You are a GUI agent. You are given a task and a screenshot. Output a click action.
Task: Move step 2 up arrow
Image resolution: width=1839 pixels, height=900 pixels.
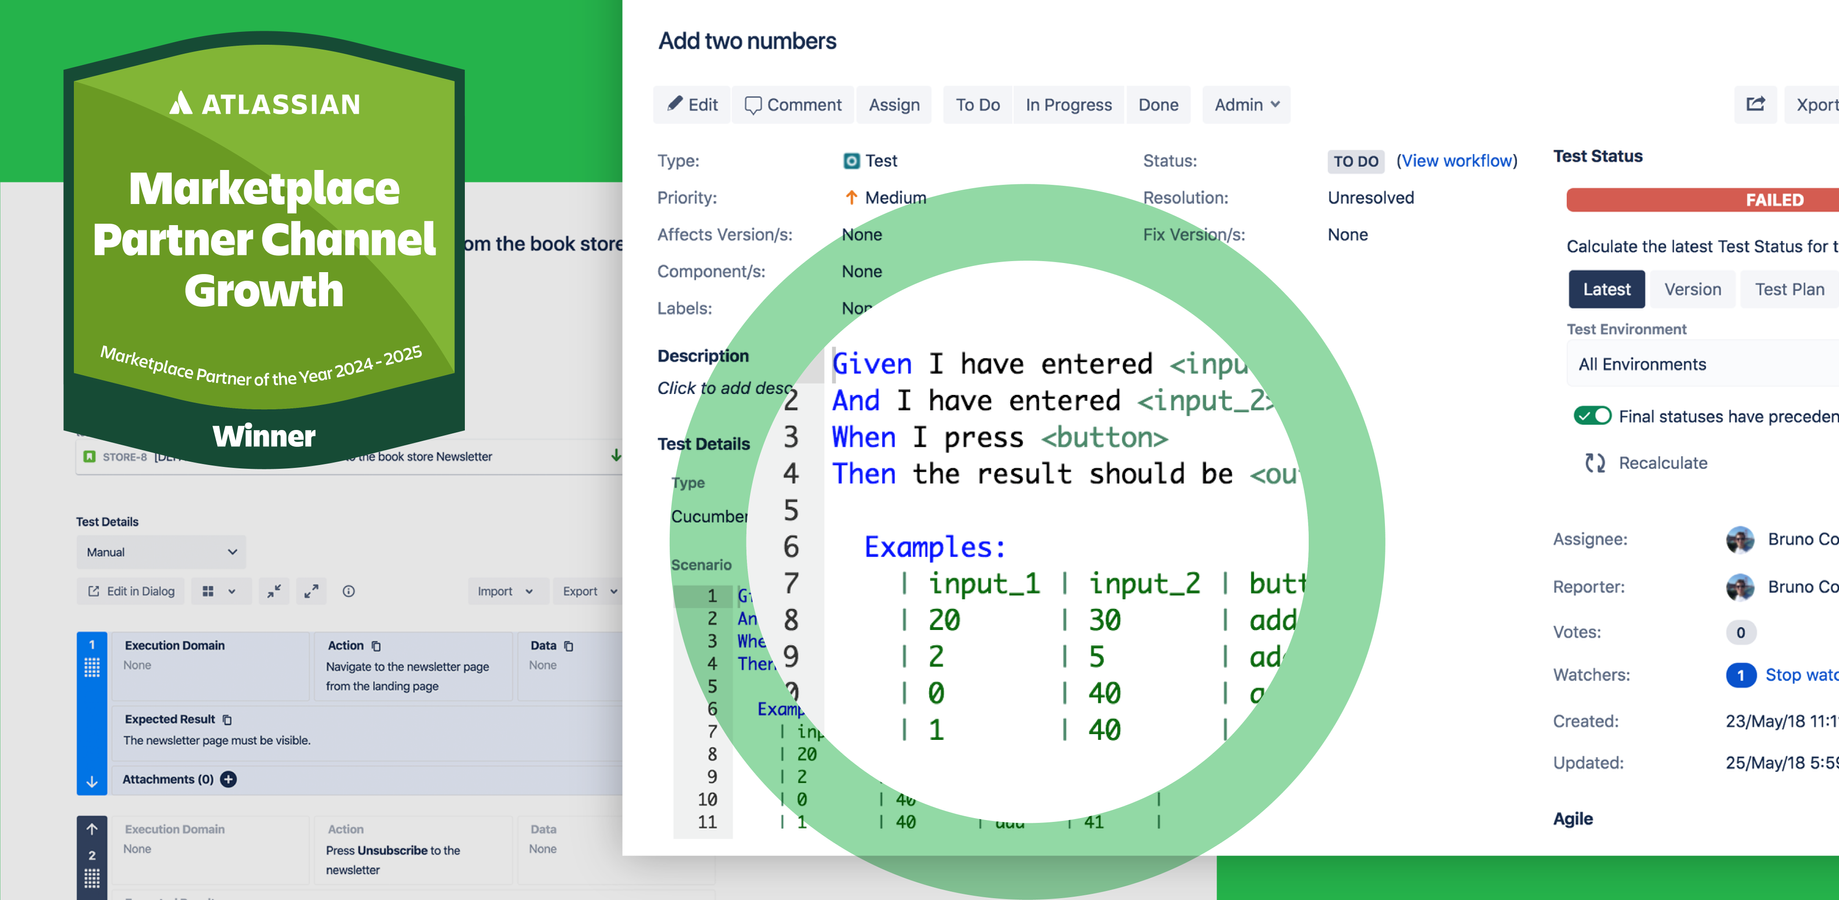[x=92, y=829]
